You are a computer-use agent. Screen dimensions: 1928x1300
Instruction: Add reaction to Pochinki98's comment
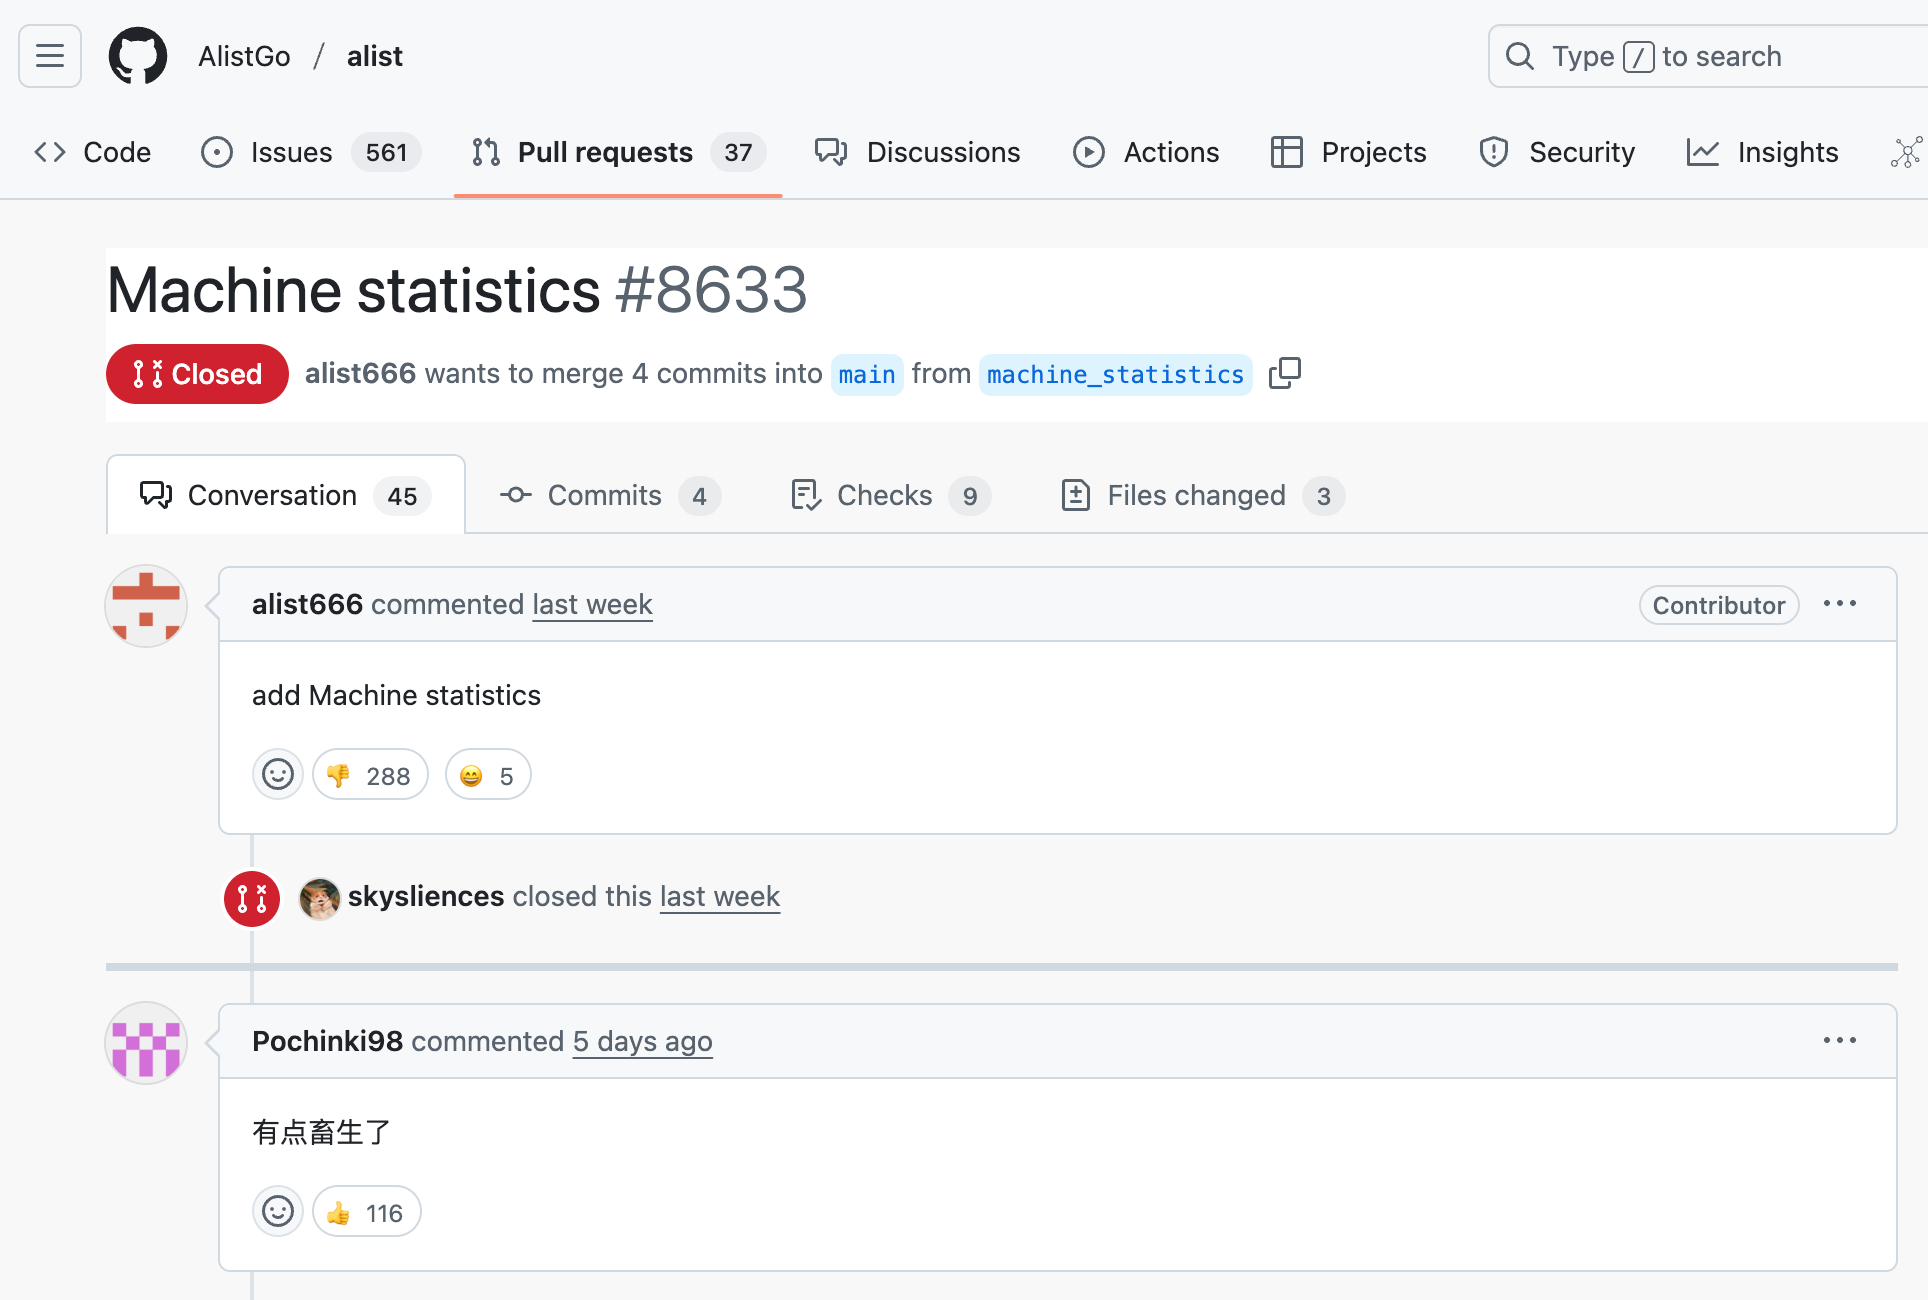(278, 1212)
